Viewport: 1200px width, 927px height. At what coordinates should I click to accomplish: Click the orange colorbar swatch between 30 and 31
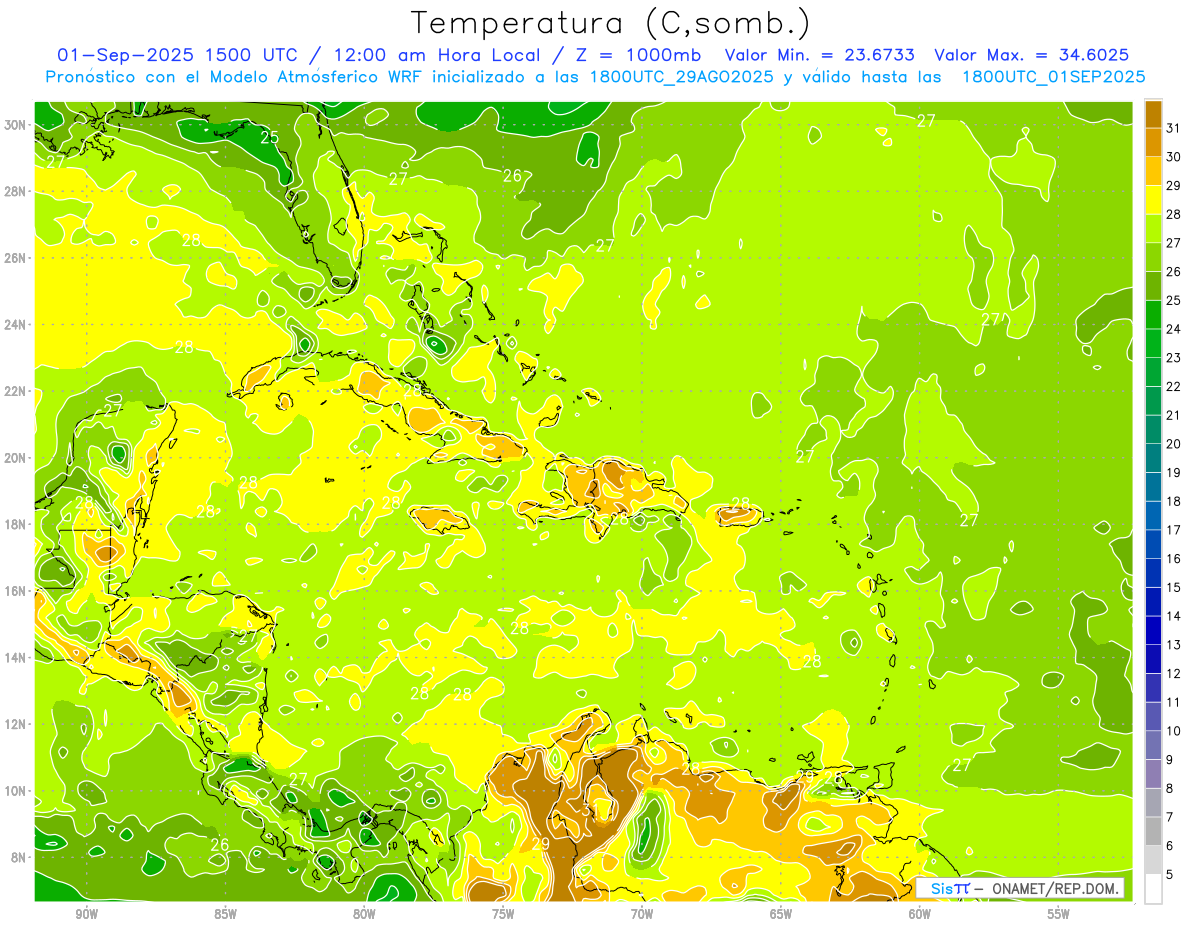1154,142
